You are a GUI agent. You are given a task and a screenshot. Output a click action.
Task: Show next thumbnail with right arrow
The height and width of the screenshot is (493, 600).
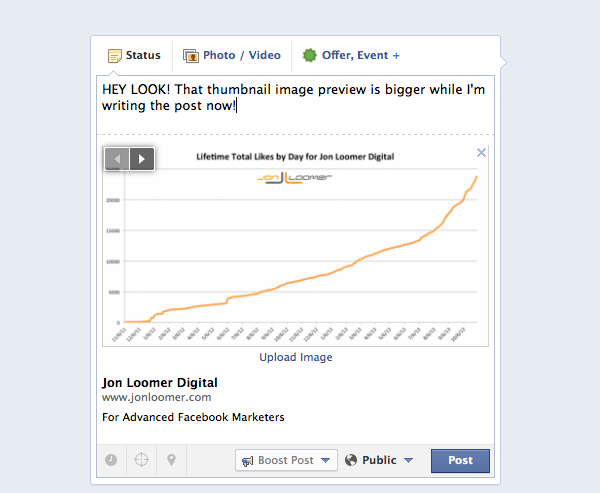[142, 158]
